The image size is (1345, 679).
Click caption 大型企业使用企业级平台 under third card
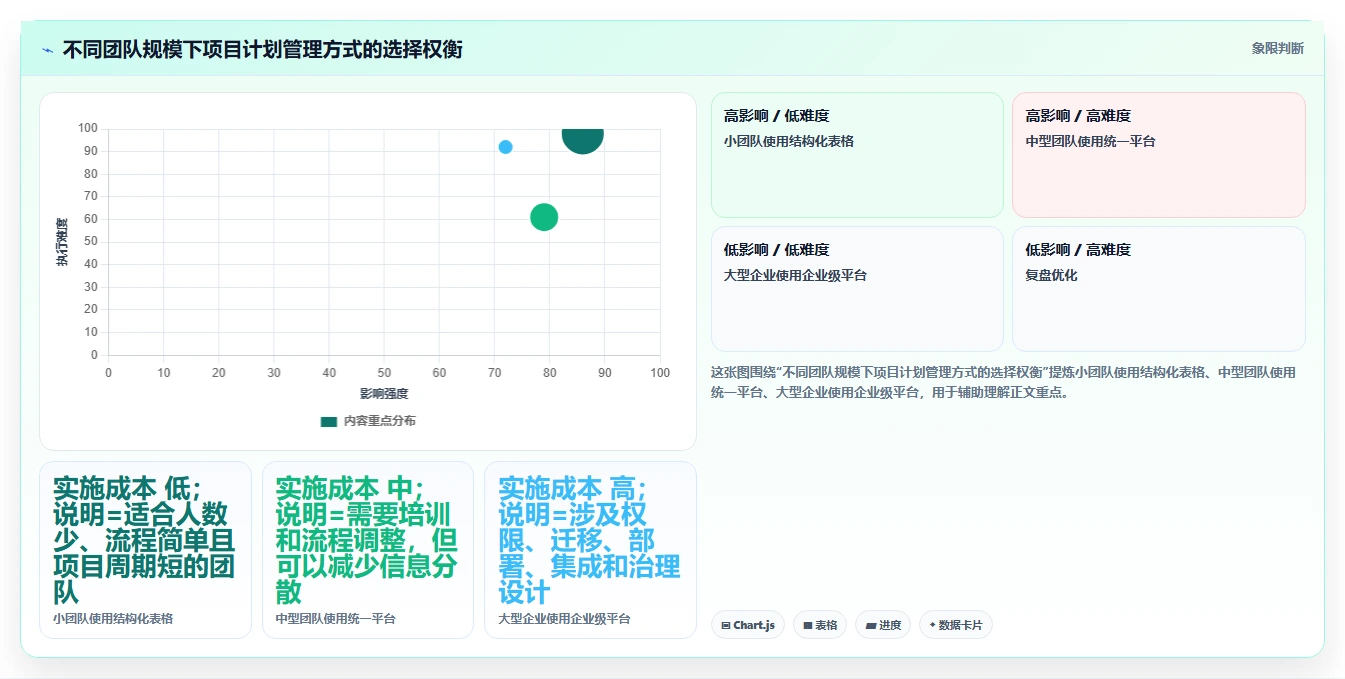tap(564, 619)
